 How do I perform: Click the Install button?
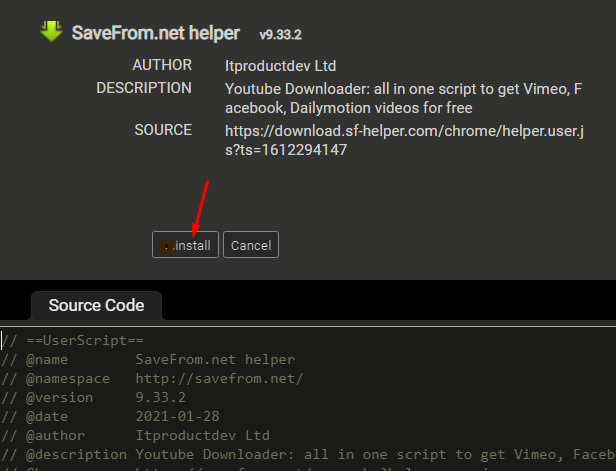coord(185,245)
